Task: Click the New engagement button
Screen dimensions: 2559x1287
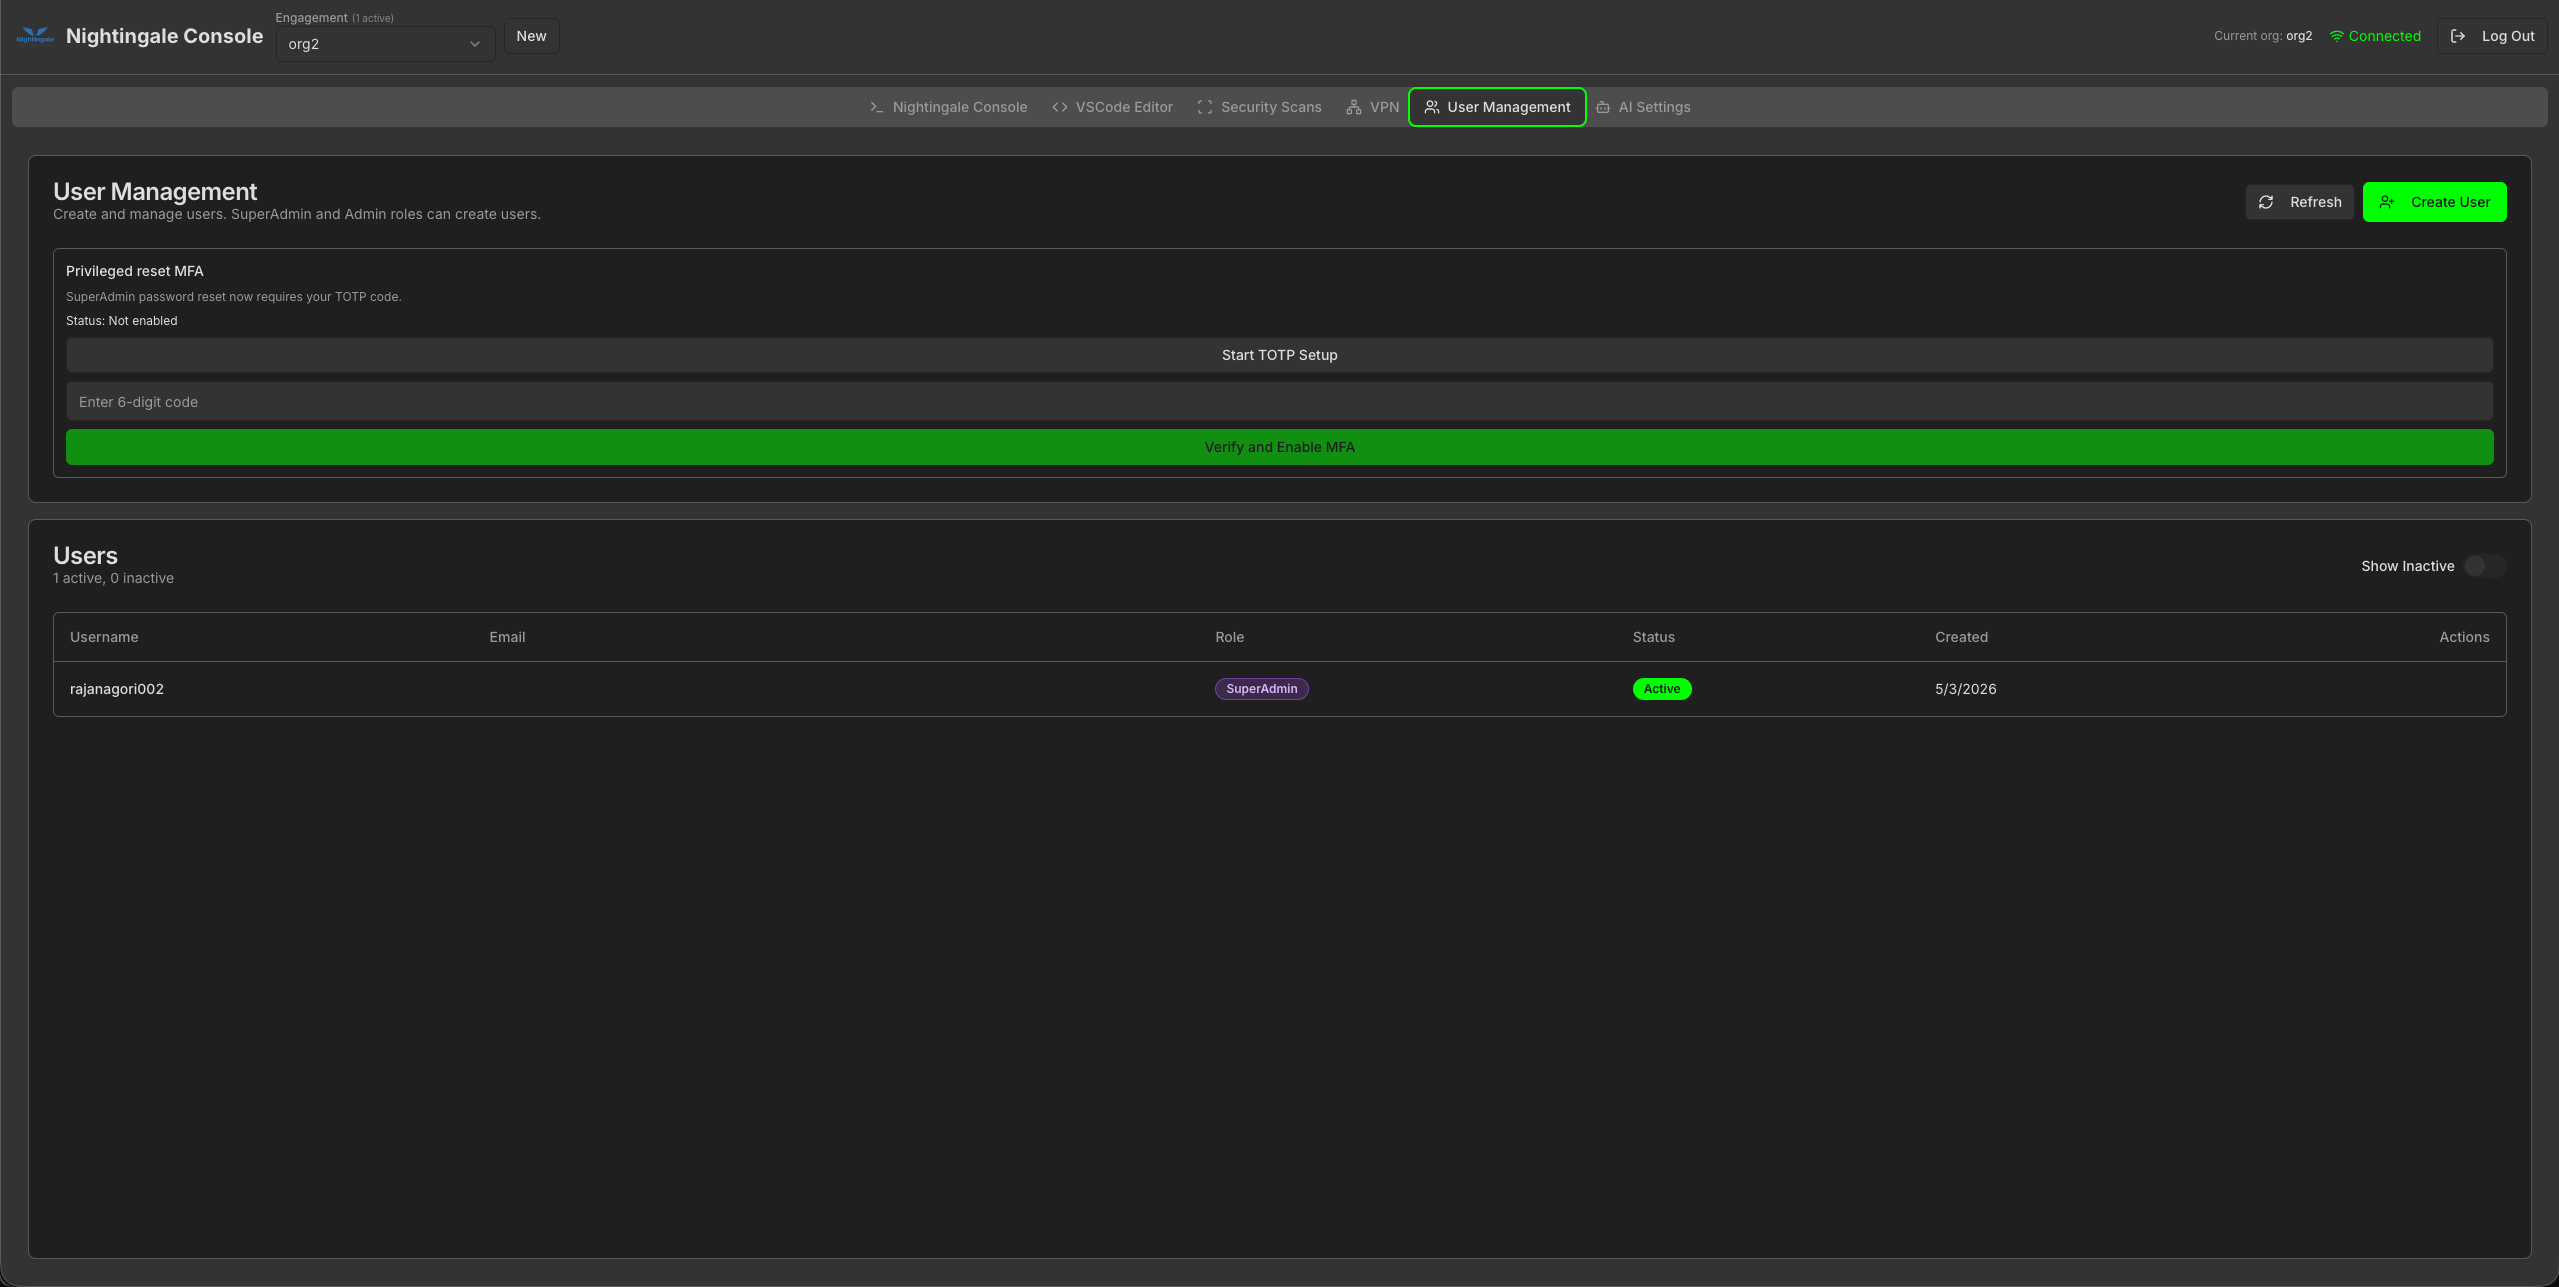Action: pos(531,36)
